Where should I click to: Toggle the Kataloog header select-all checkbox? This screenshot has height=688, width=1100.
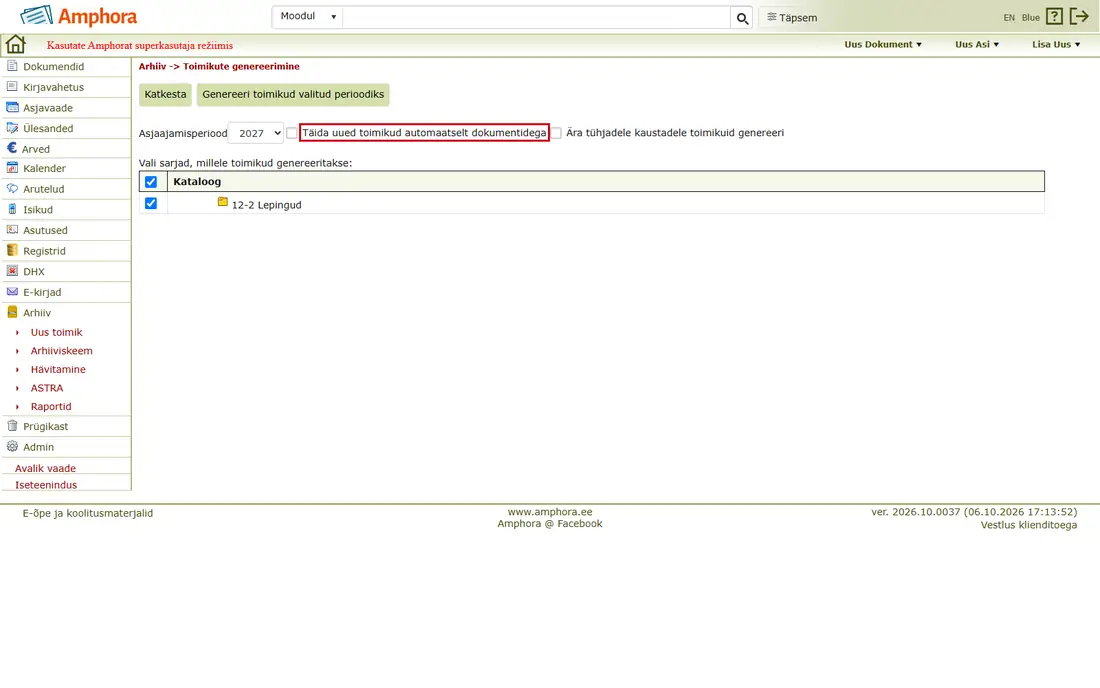point(151,182)
